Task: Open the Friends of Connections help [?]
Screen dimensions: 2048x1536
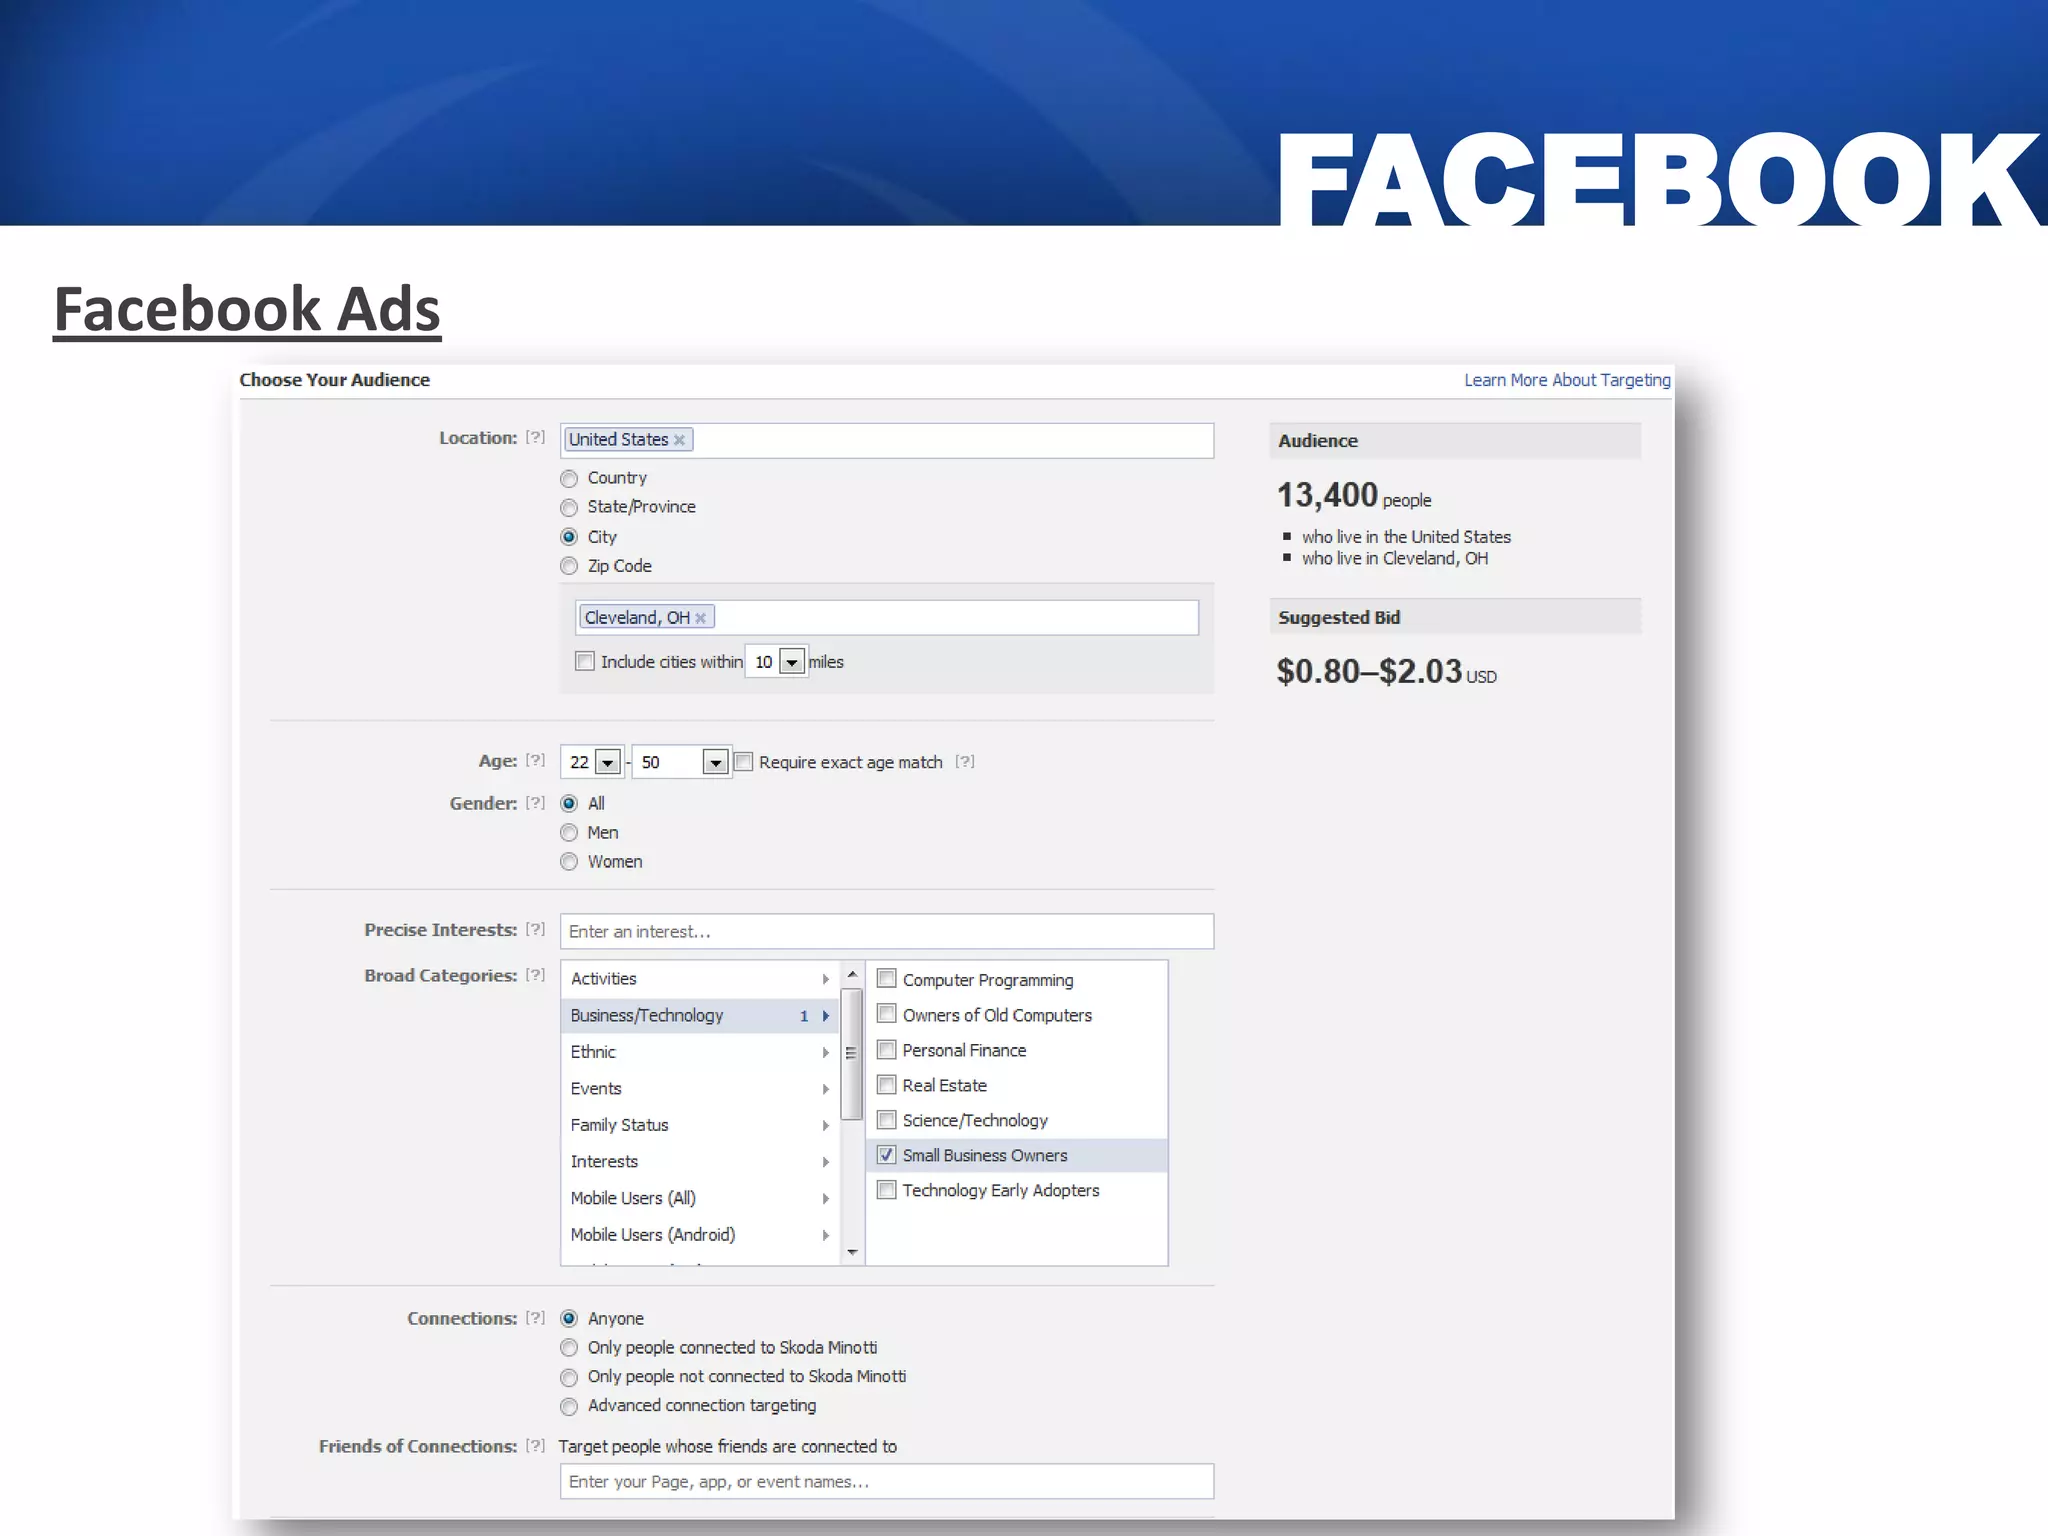Action: click(535, 1445)
